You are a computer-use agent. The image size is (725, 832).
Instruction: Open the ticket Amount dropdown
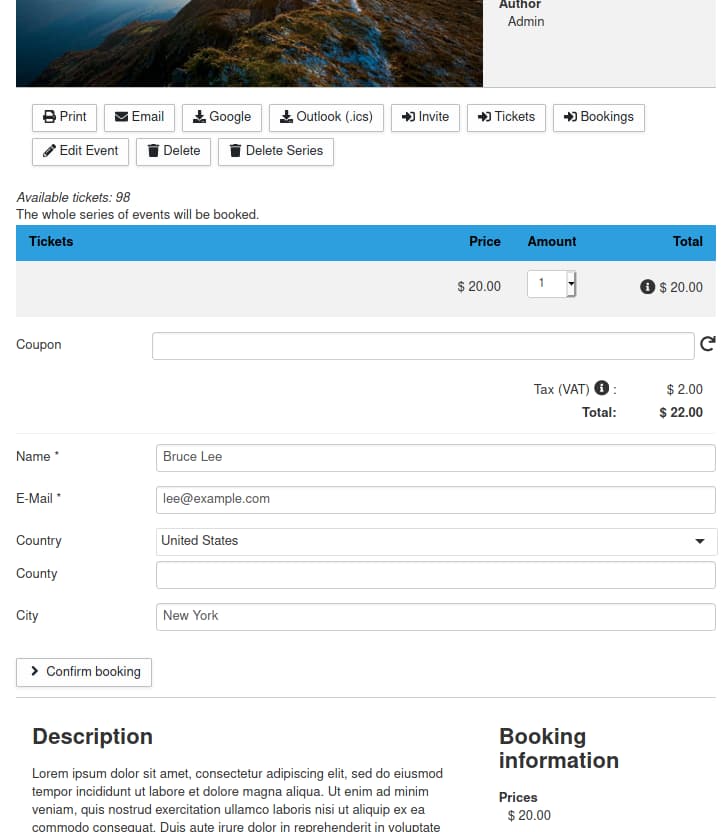[552, 284]
